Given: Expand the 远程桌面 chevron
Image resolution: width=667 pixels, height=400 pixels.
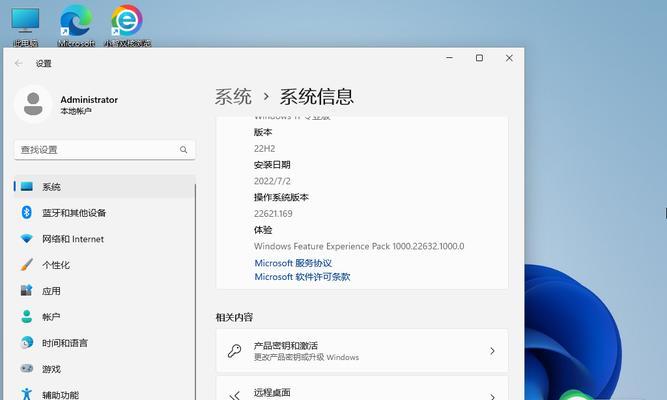Looking at the screenshot, I should [492, 397].
